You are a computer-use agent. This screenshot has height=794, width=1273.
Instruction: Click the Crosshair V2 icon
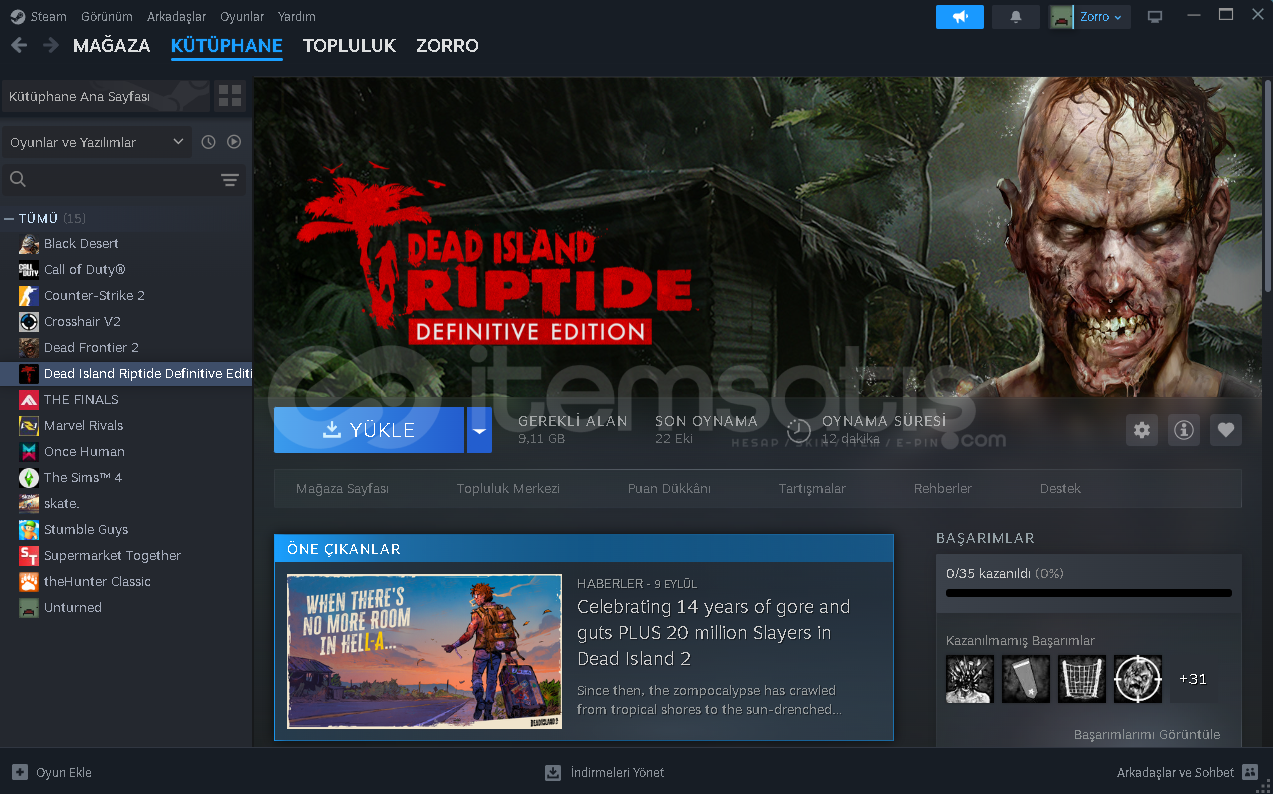coord(29,322)
